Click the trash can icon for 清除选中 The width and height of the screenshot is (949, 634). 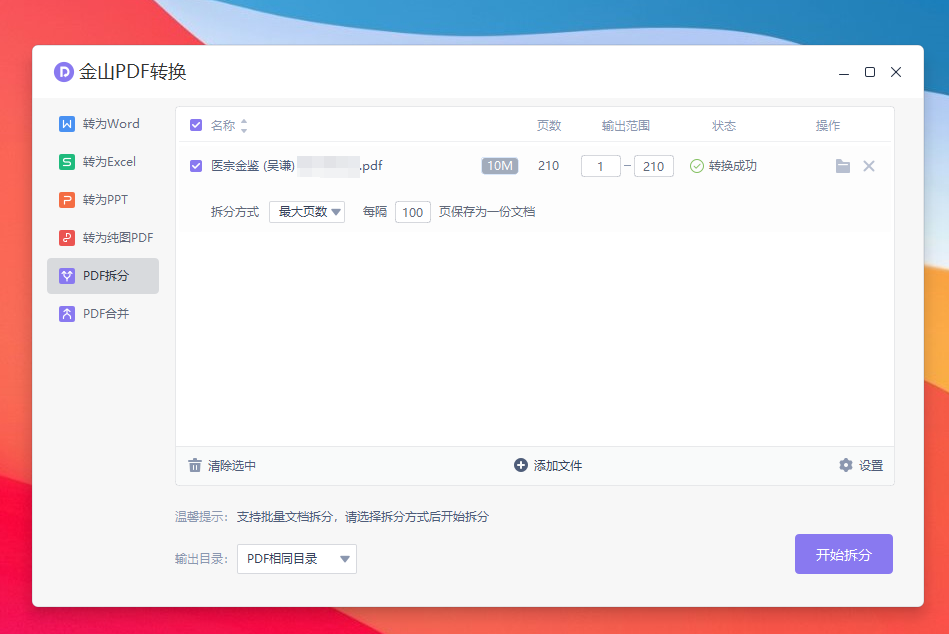194,465
